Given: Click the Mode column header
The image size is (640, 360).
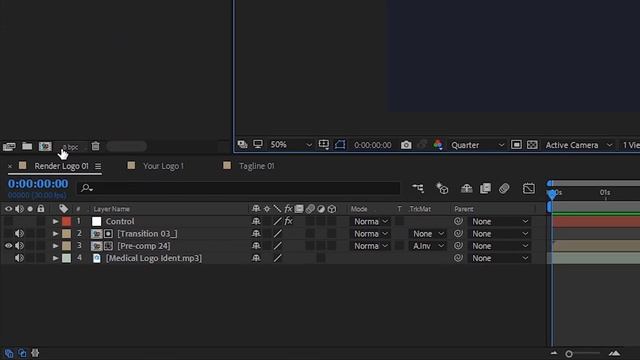Looking at the screenshot, I should pyautogui.click(x=359, y=209).
